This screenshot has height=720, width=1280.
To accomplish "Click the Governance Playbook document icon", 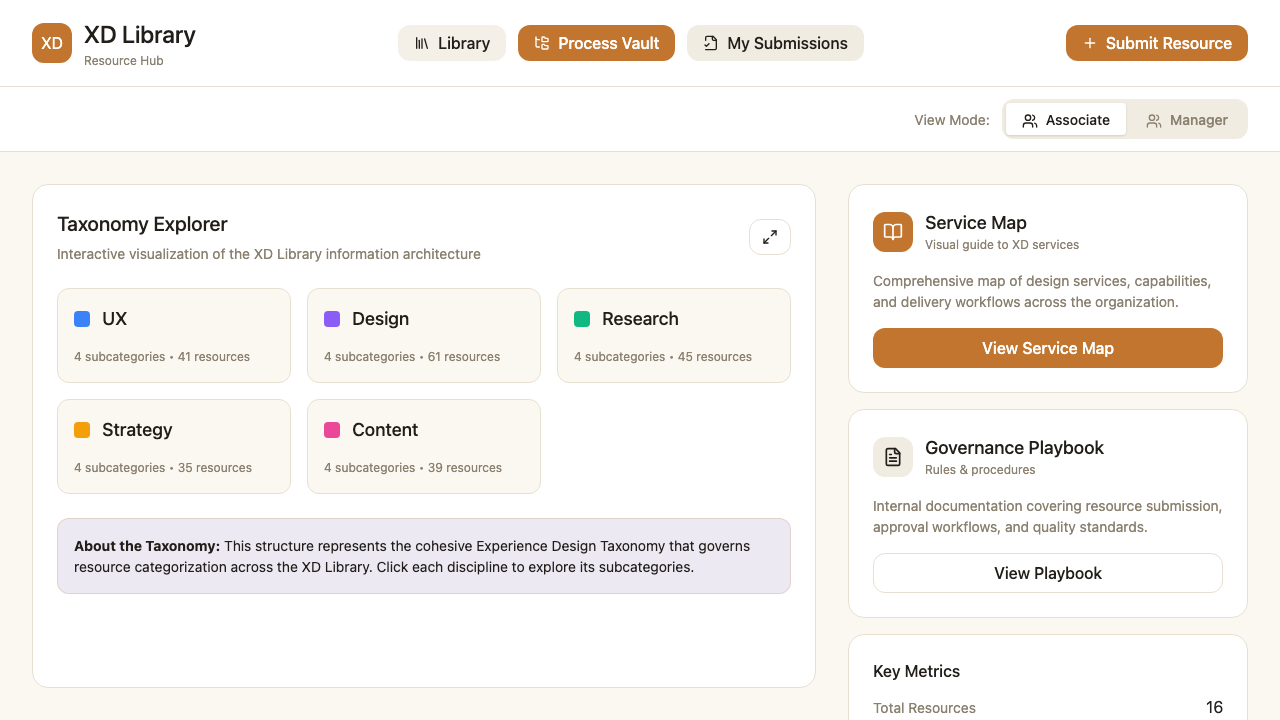I will 893,457.
